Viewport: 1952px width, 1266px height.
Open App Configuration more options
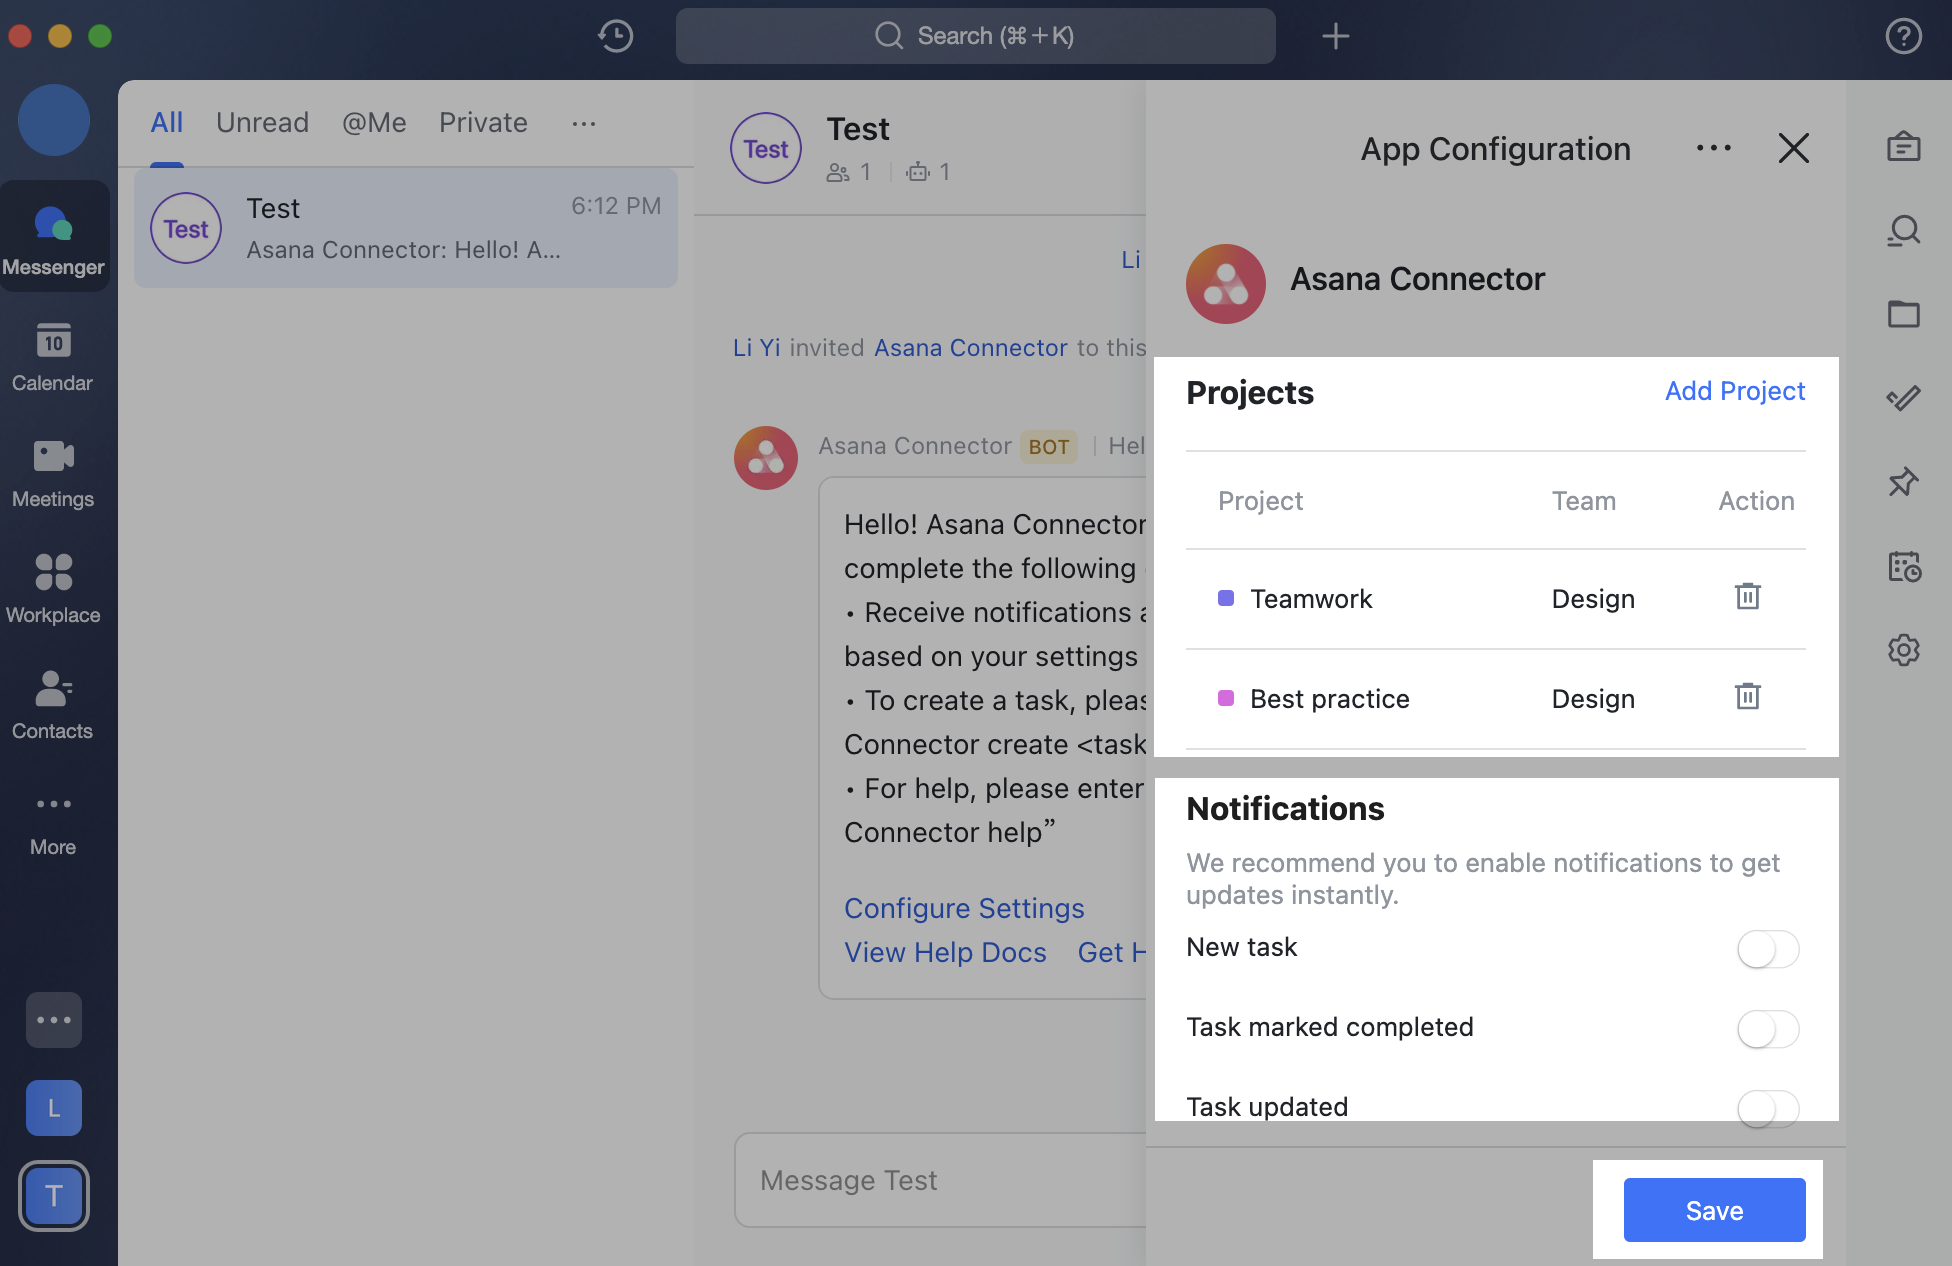(x=1713, y=148)
